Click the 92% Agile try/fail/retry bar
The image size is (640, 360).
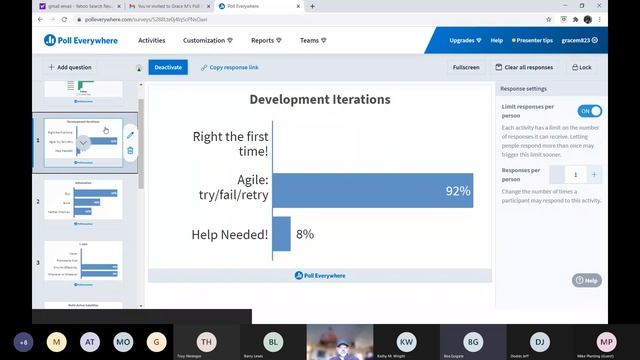[x=373, y=191]
